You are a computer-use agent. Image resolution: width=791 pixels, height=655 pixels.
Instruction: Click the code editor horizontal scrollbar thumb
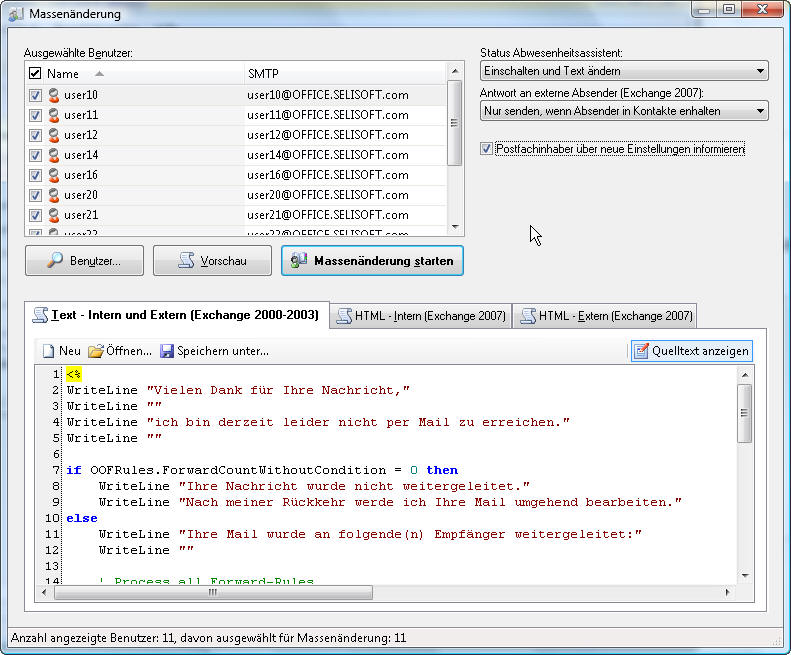pos(213,592)
